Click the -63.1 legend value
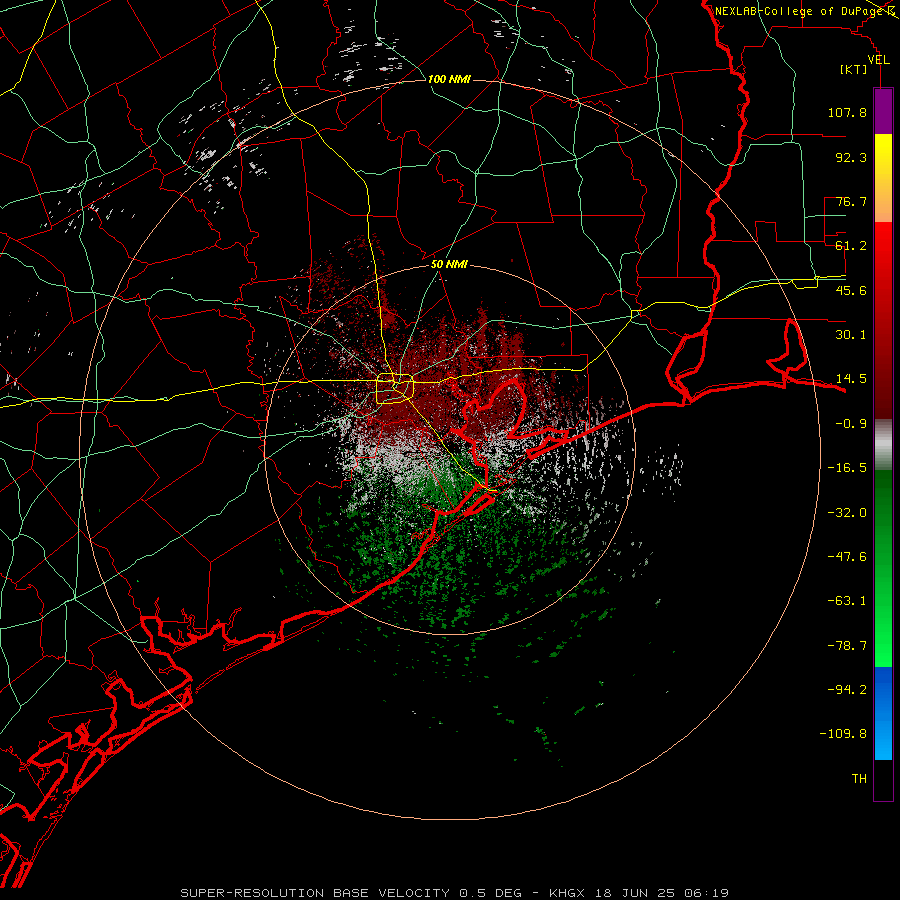900x900 pixels. click(x=847, y=601)
